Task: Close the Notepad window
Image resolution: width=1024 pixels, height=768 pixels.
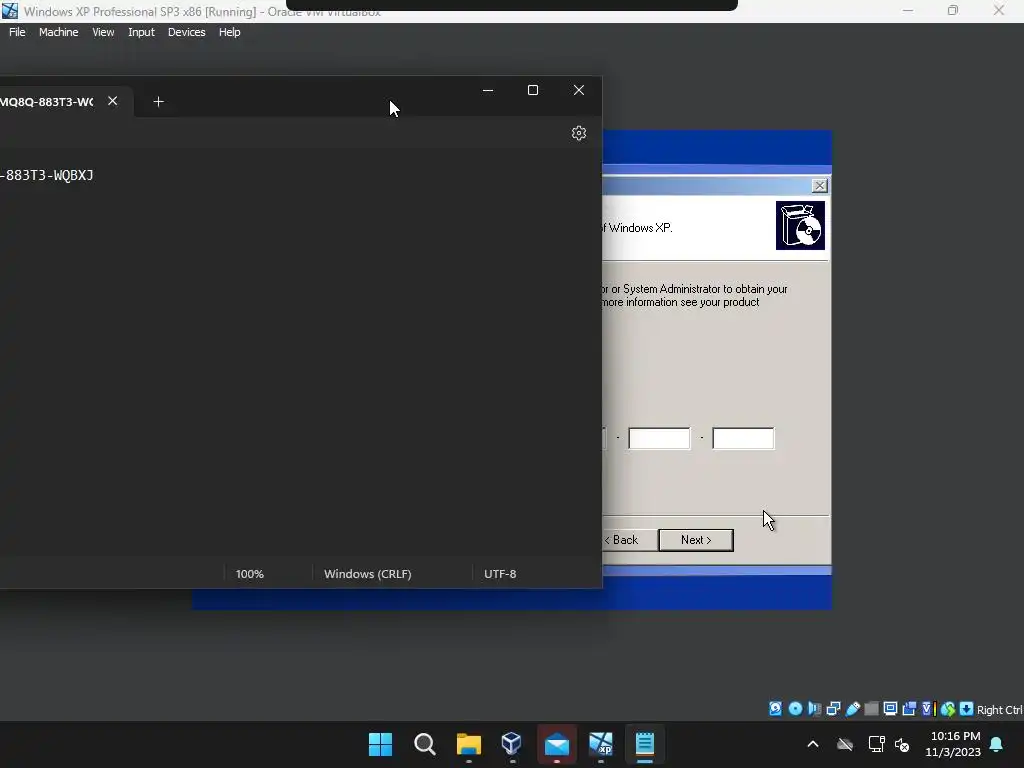Action: pos(579,90)
